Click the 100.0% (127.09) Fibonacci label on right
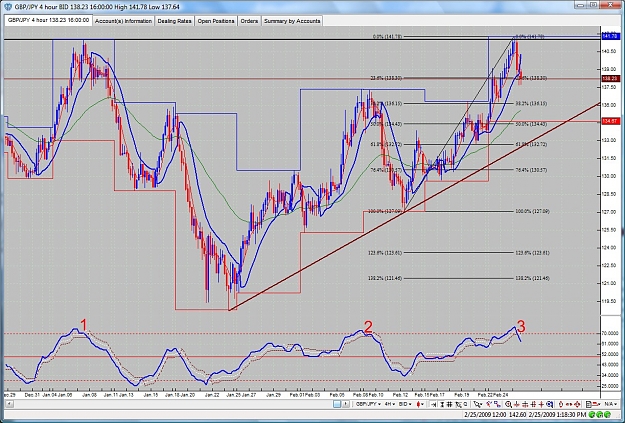625x423 pixels. pos(532,211)
